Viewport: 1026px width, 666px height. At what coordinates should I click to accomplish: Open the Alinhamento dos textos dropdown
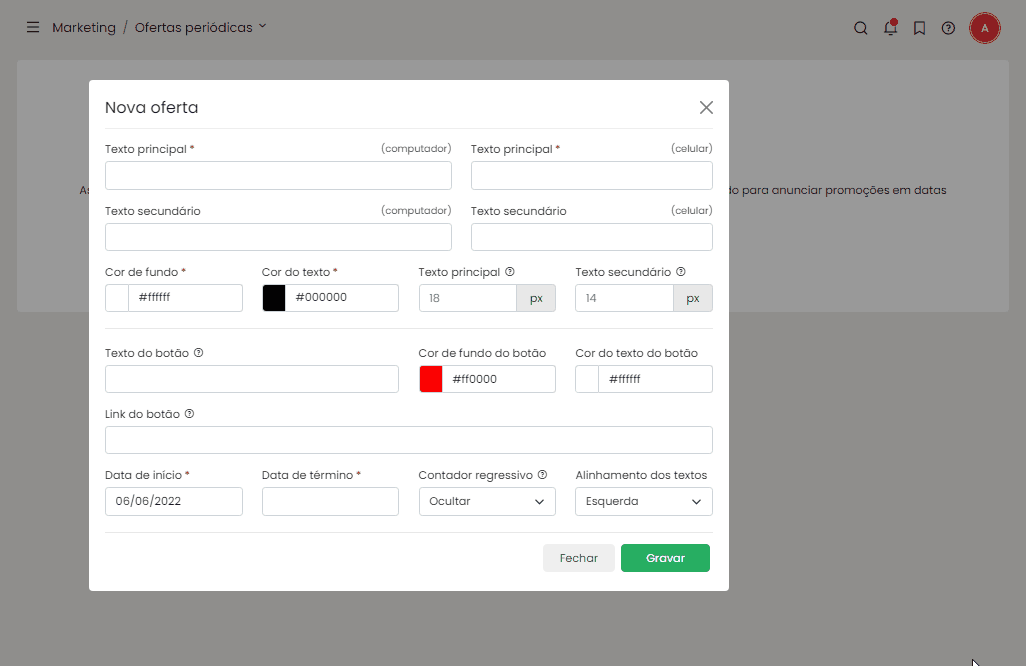pos(643,501)
